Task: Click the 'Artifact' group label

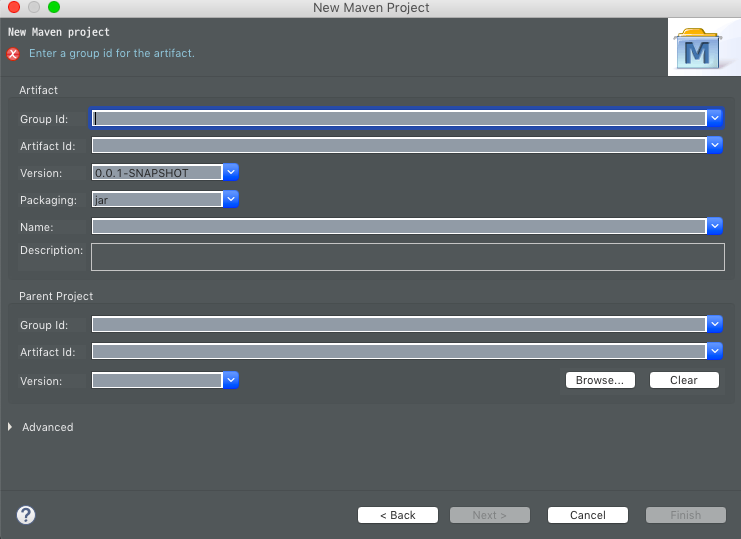Action: coord(38,90)
